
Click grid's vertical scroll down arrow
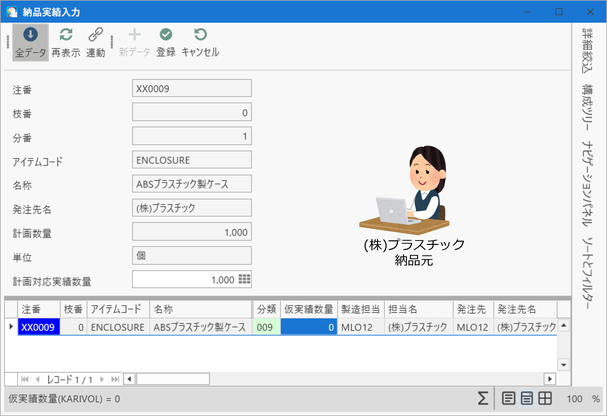pos(564,365)
